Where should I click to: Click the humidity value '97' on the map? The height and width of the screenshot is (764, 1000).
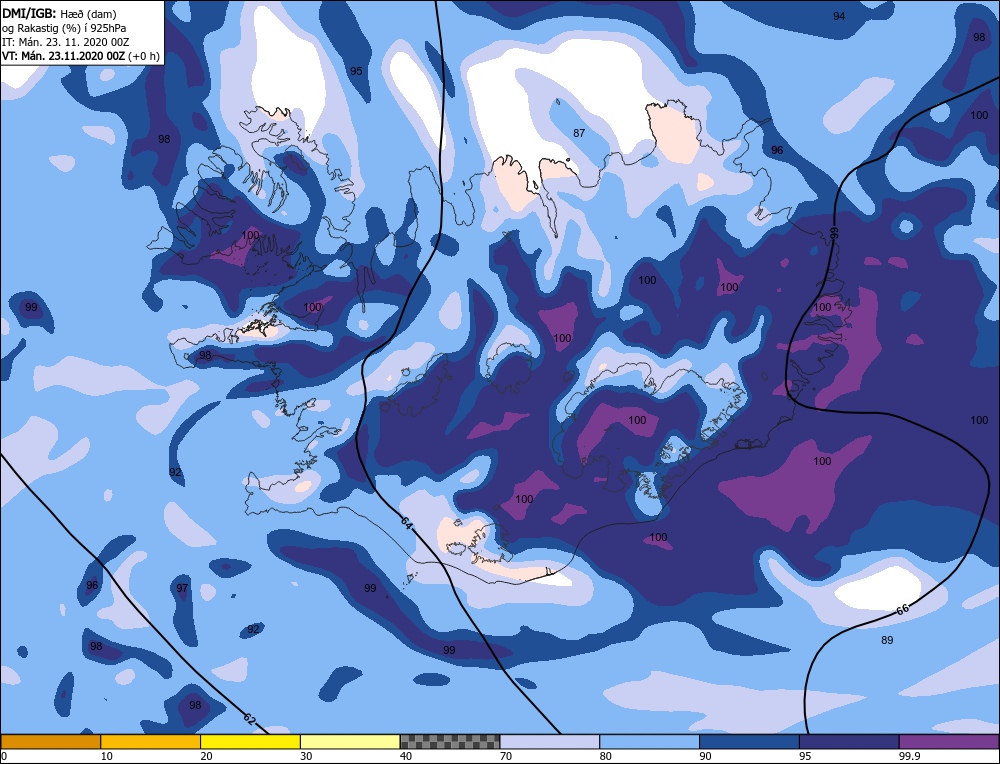182,588
